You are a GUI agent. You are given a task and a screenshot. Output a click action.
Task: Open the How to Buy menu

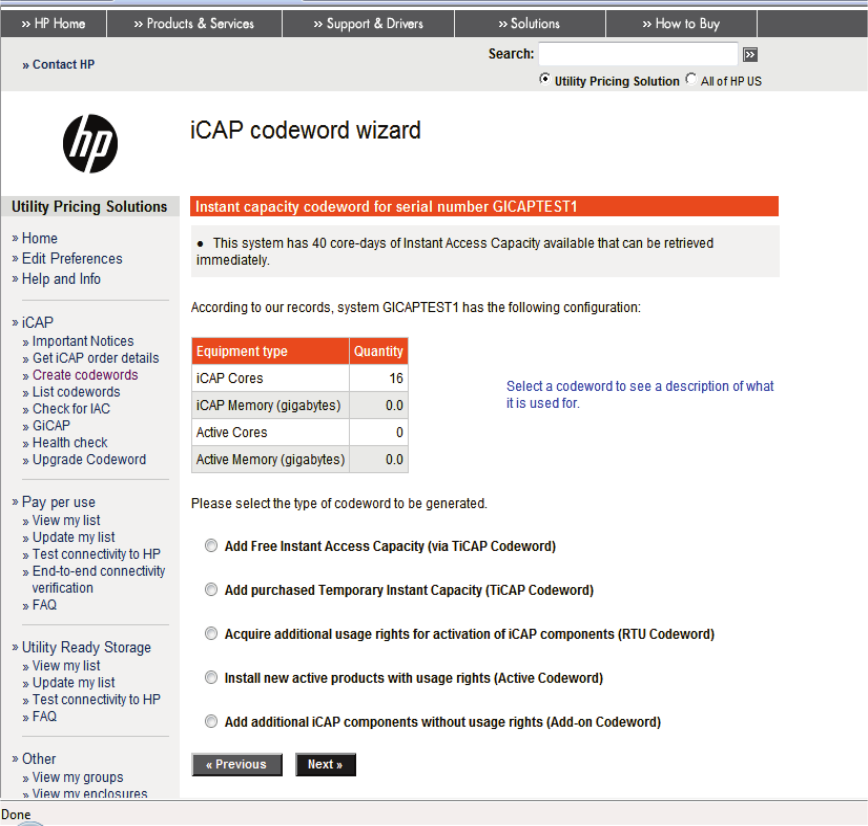[x=681, y=24]
